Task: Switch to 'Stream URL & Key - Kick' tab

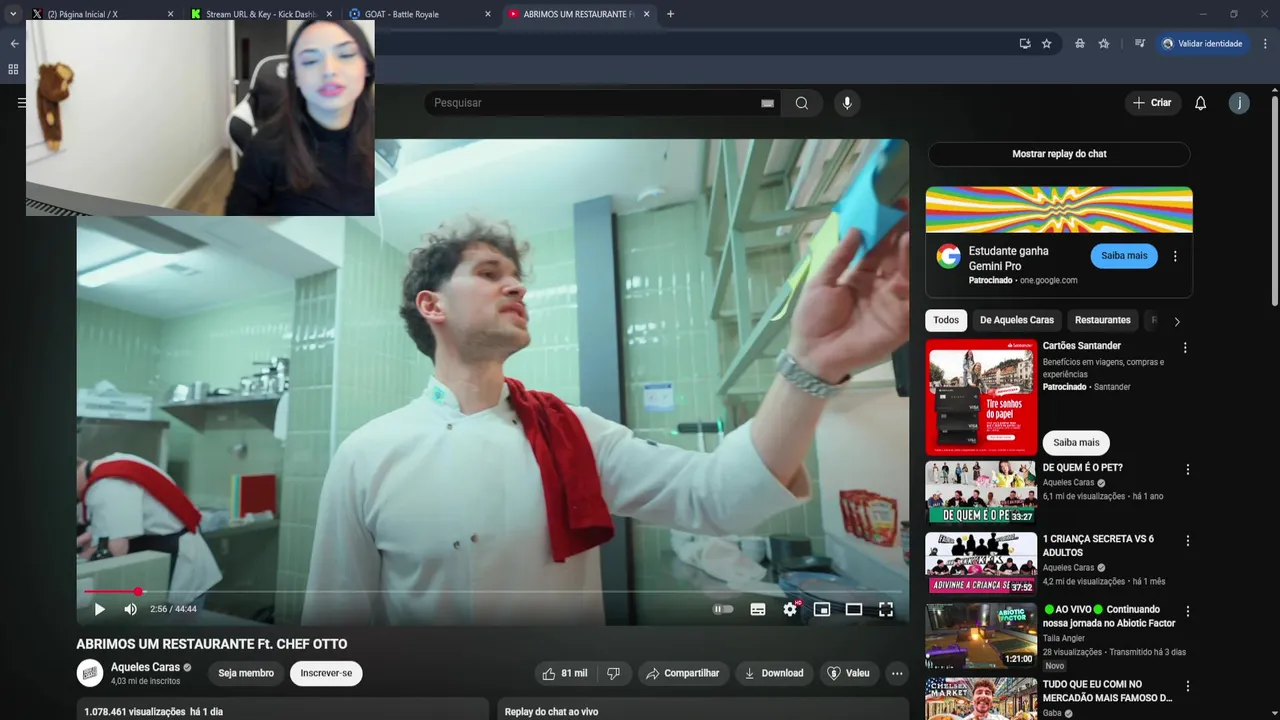Action: click(x=260, y=14)
